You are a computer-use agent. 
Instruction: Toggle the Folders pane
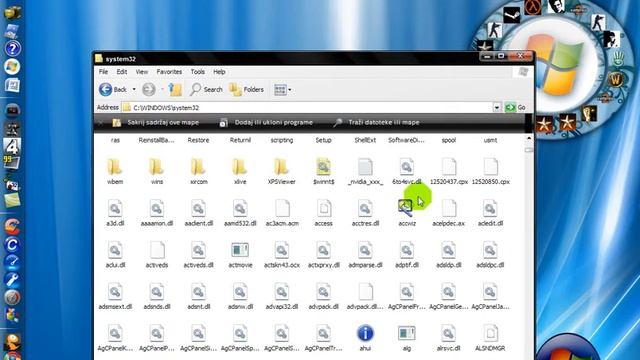click(247, 89)
